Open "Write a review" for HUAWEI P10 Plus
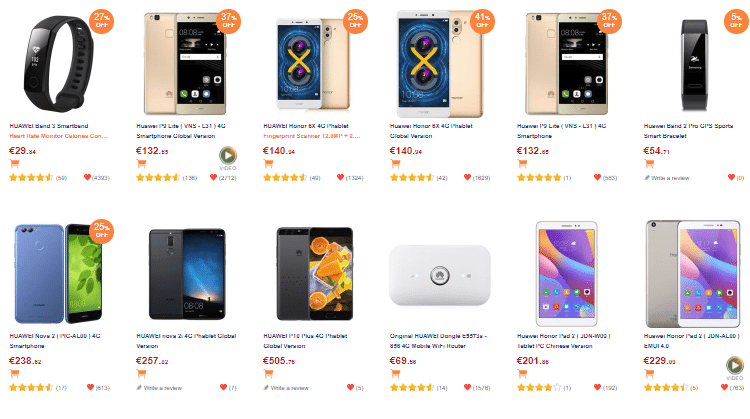750x419 pixels. pos(290,386)
